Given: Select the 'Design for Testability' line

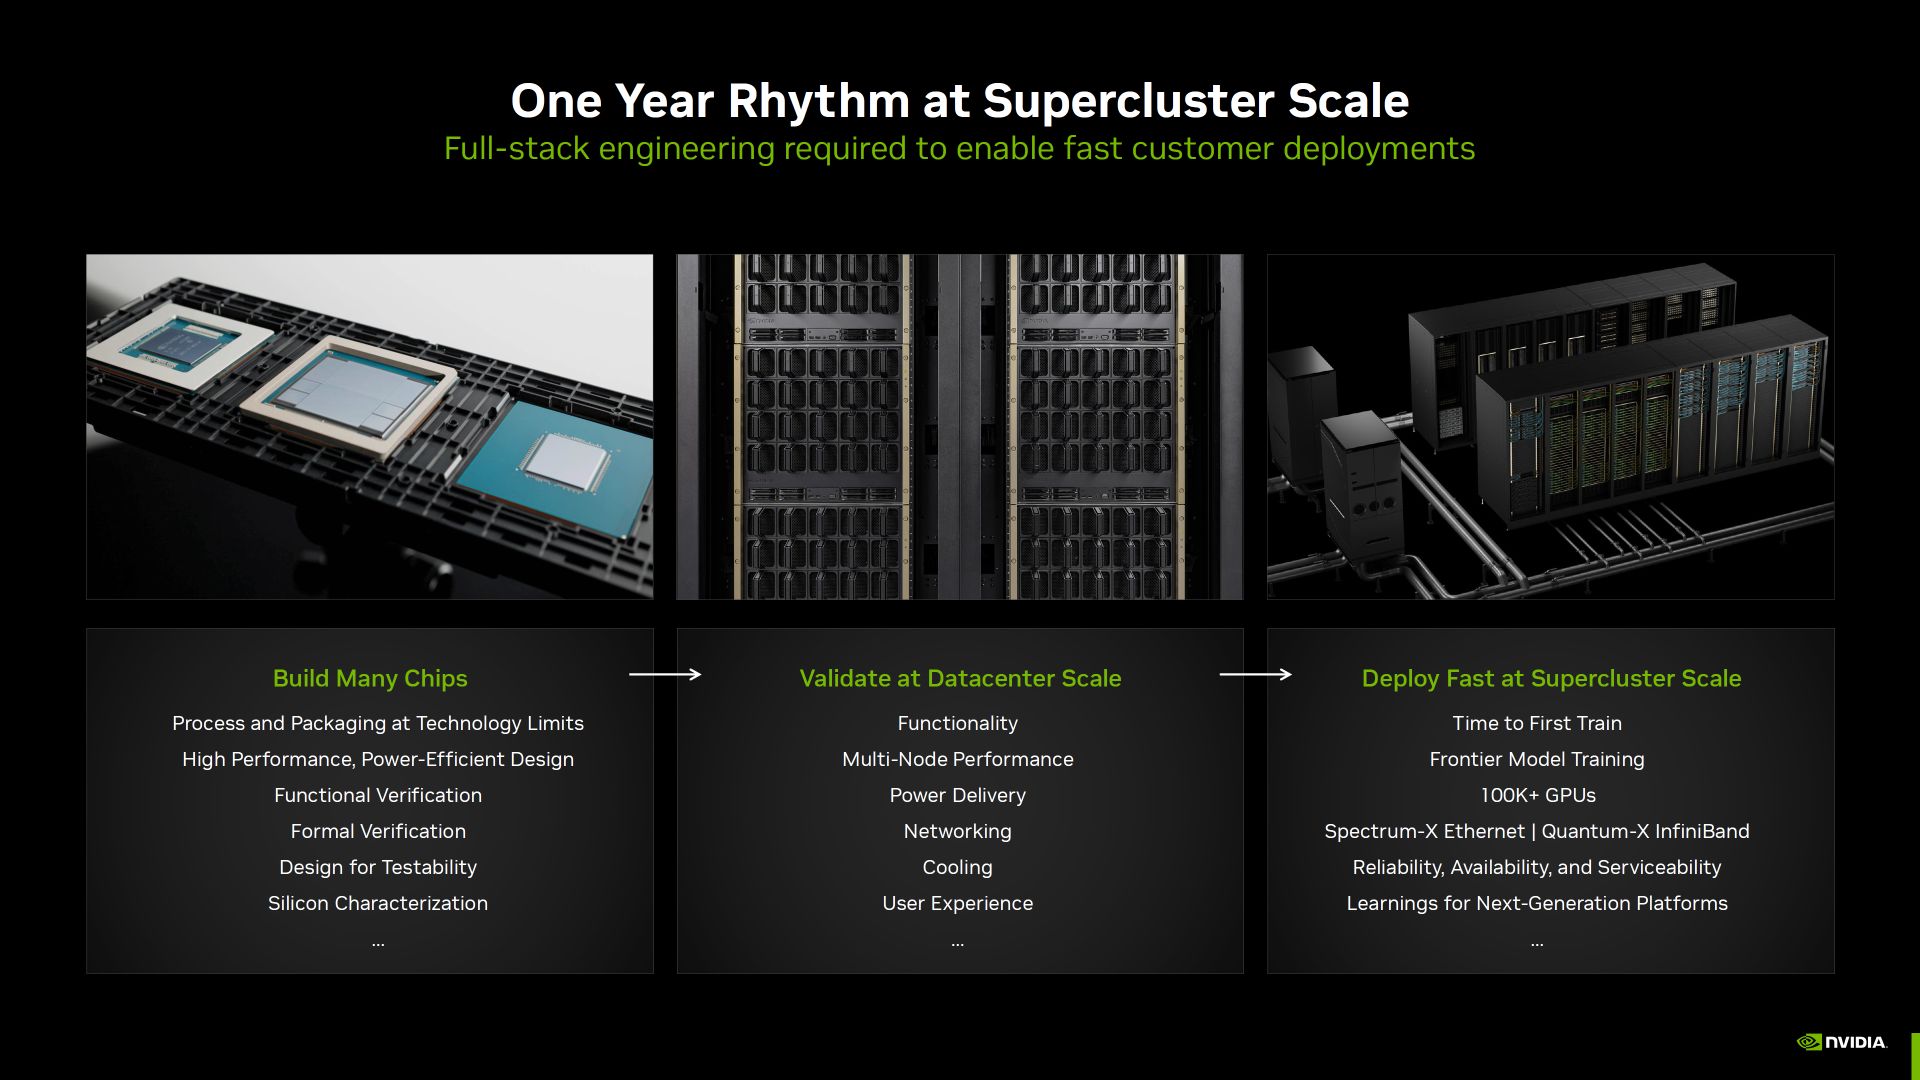Looking at the screenshot, I should [x=378, y=867].
